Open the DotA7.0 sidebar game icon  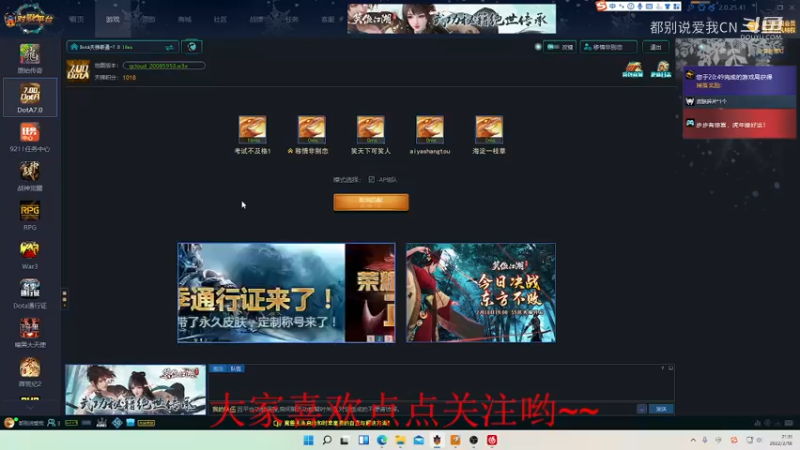click(30, 97)
